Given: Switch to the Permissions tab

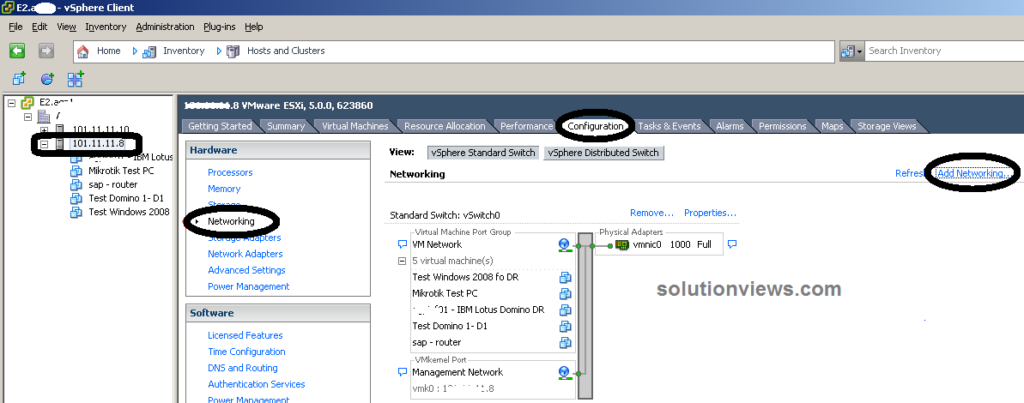Looking at the screenshot, I should coord(782,126).
